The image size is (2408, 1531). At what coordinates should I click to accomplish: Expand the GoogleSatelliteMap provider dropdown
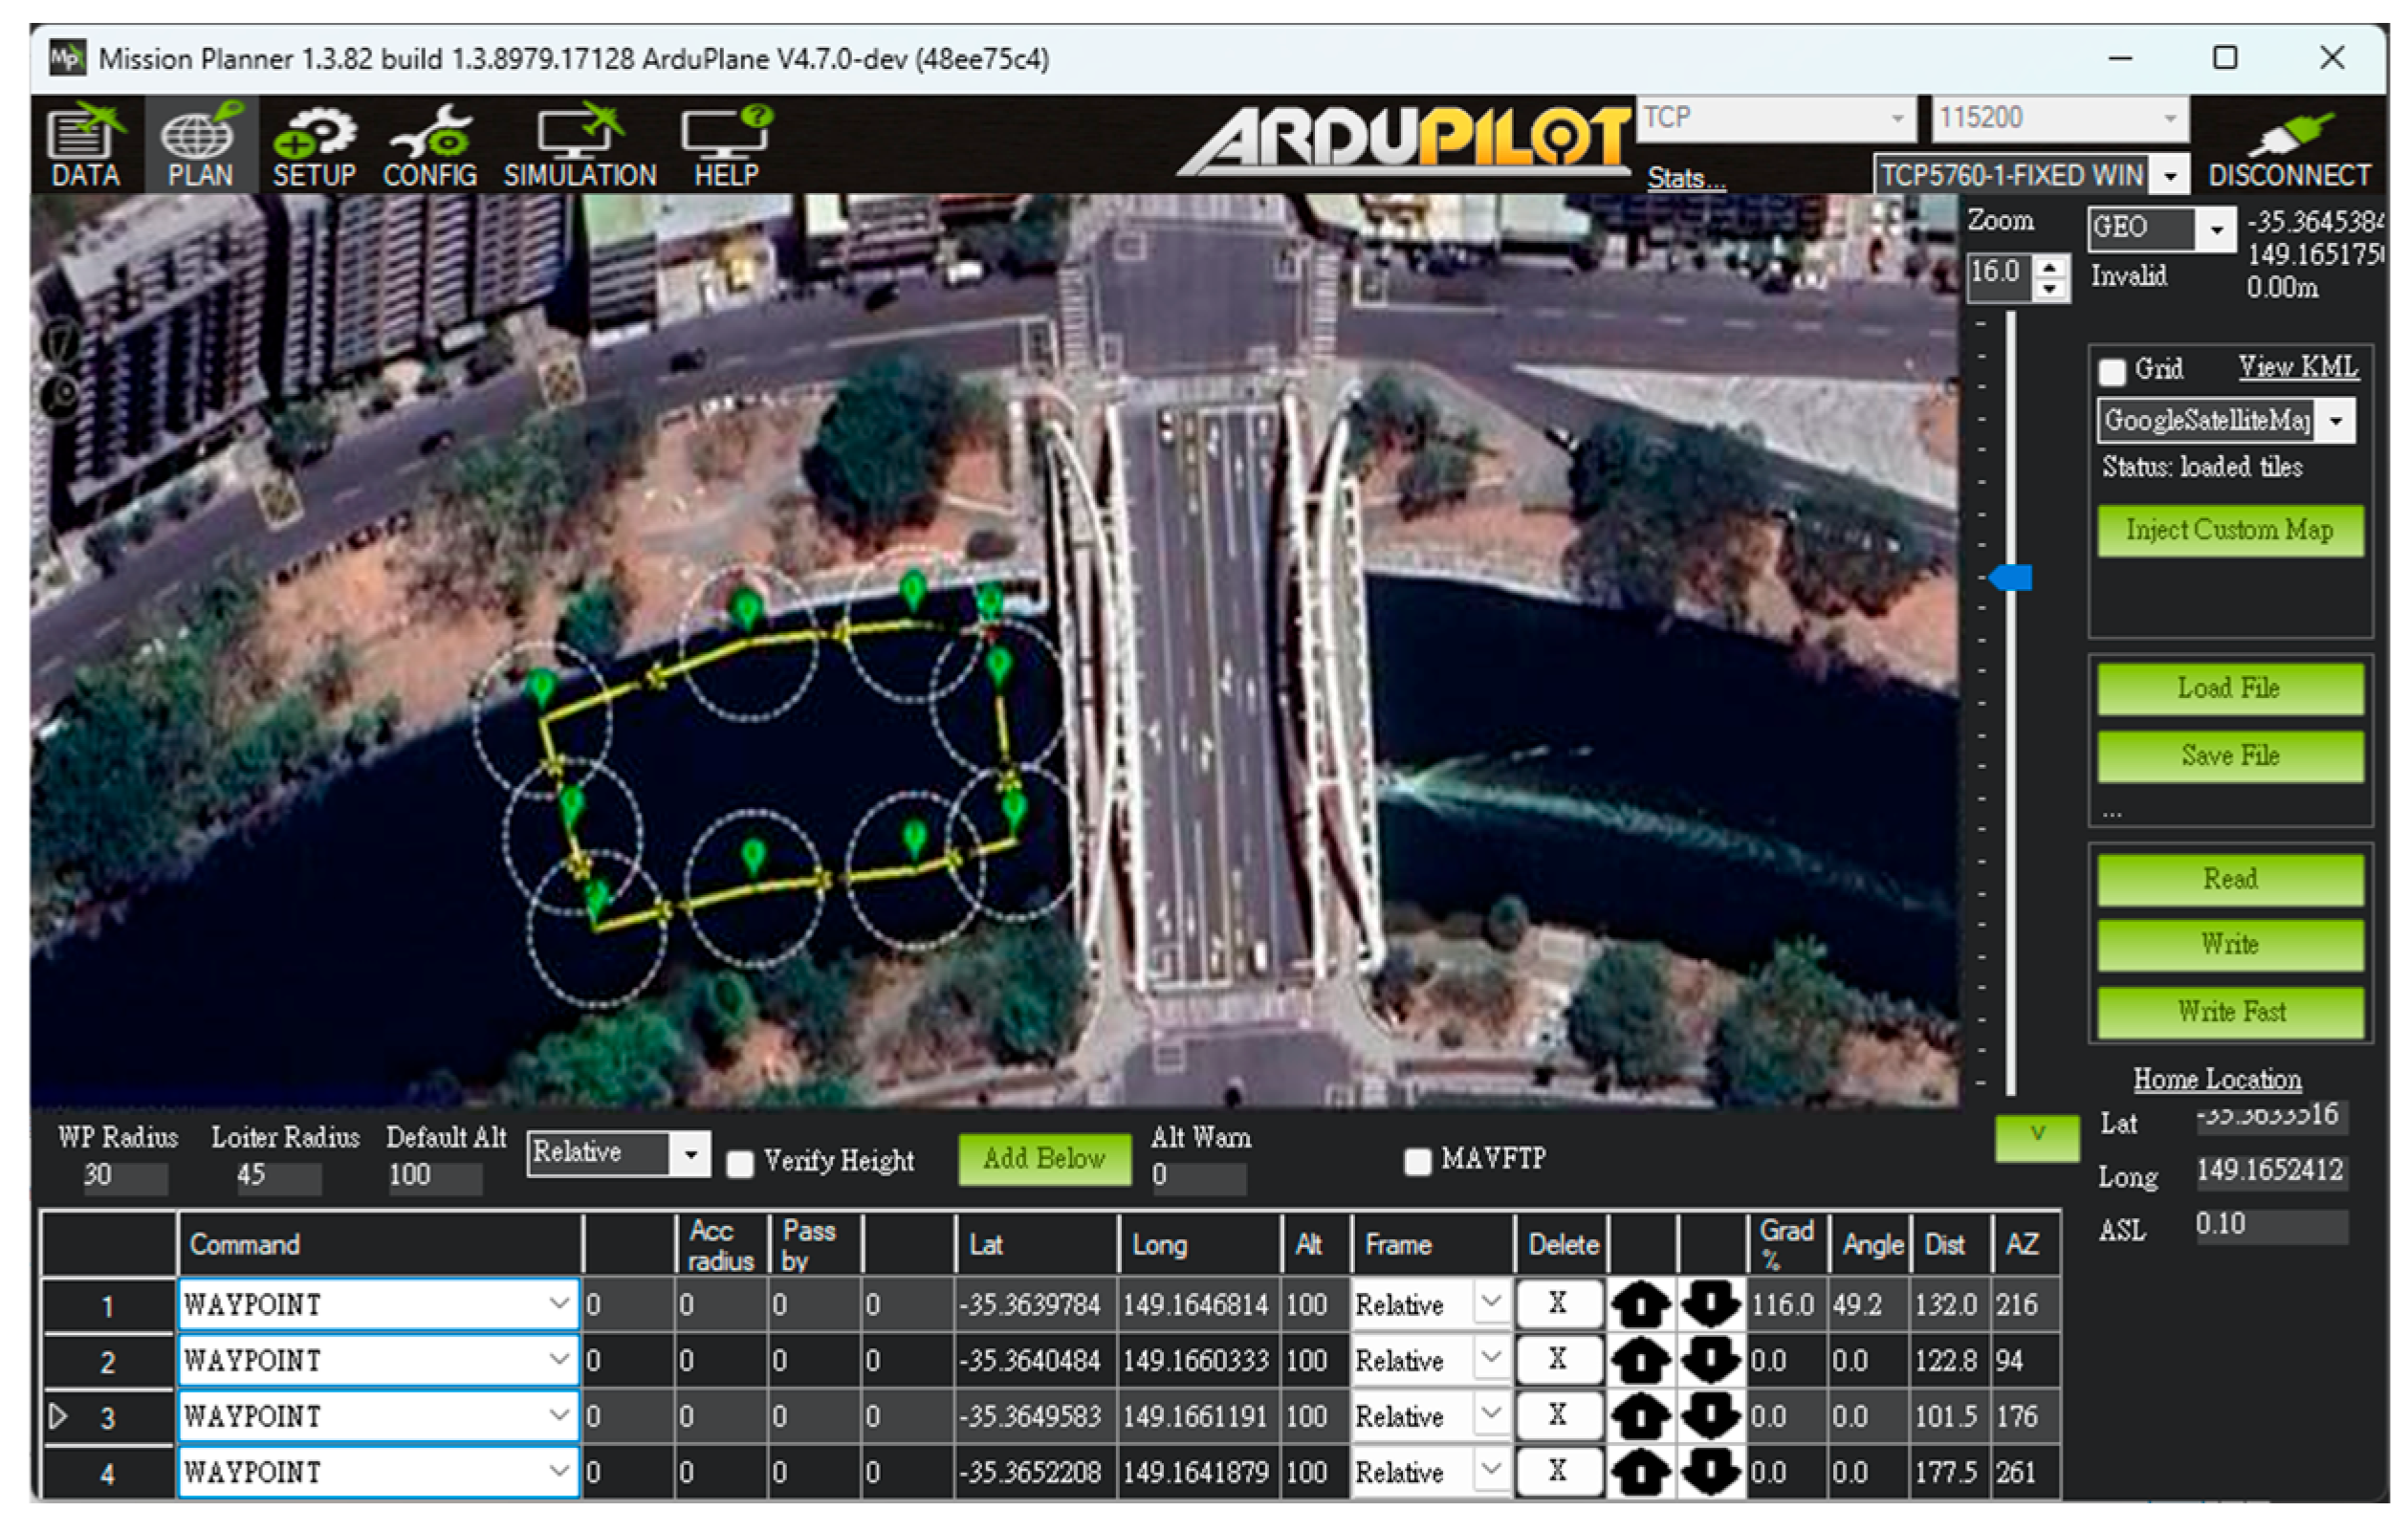point(2336,421)
